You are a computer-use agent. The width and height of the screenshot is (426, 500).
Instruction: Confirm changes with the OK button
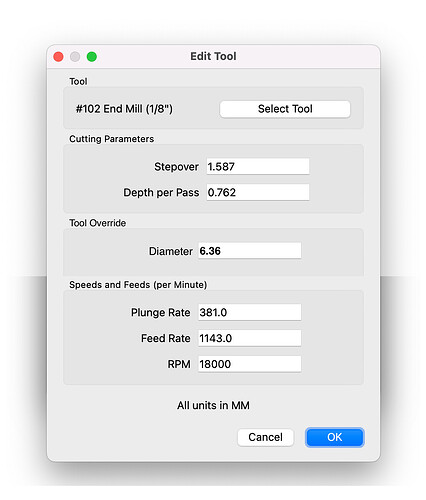coord(334,437)
